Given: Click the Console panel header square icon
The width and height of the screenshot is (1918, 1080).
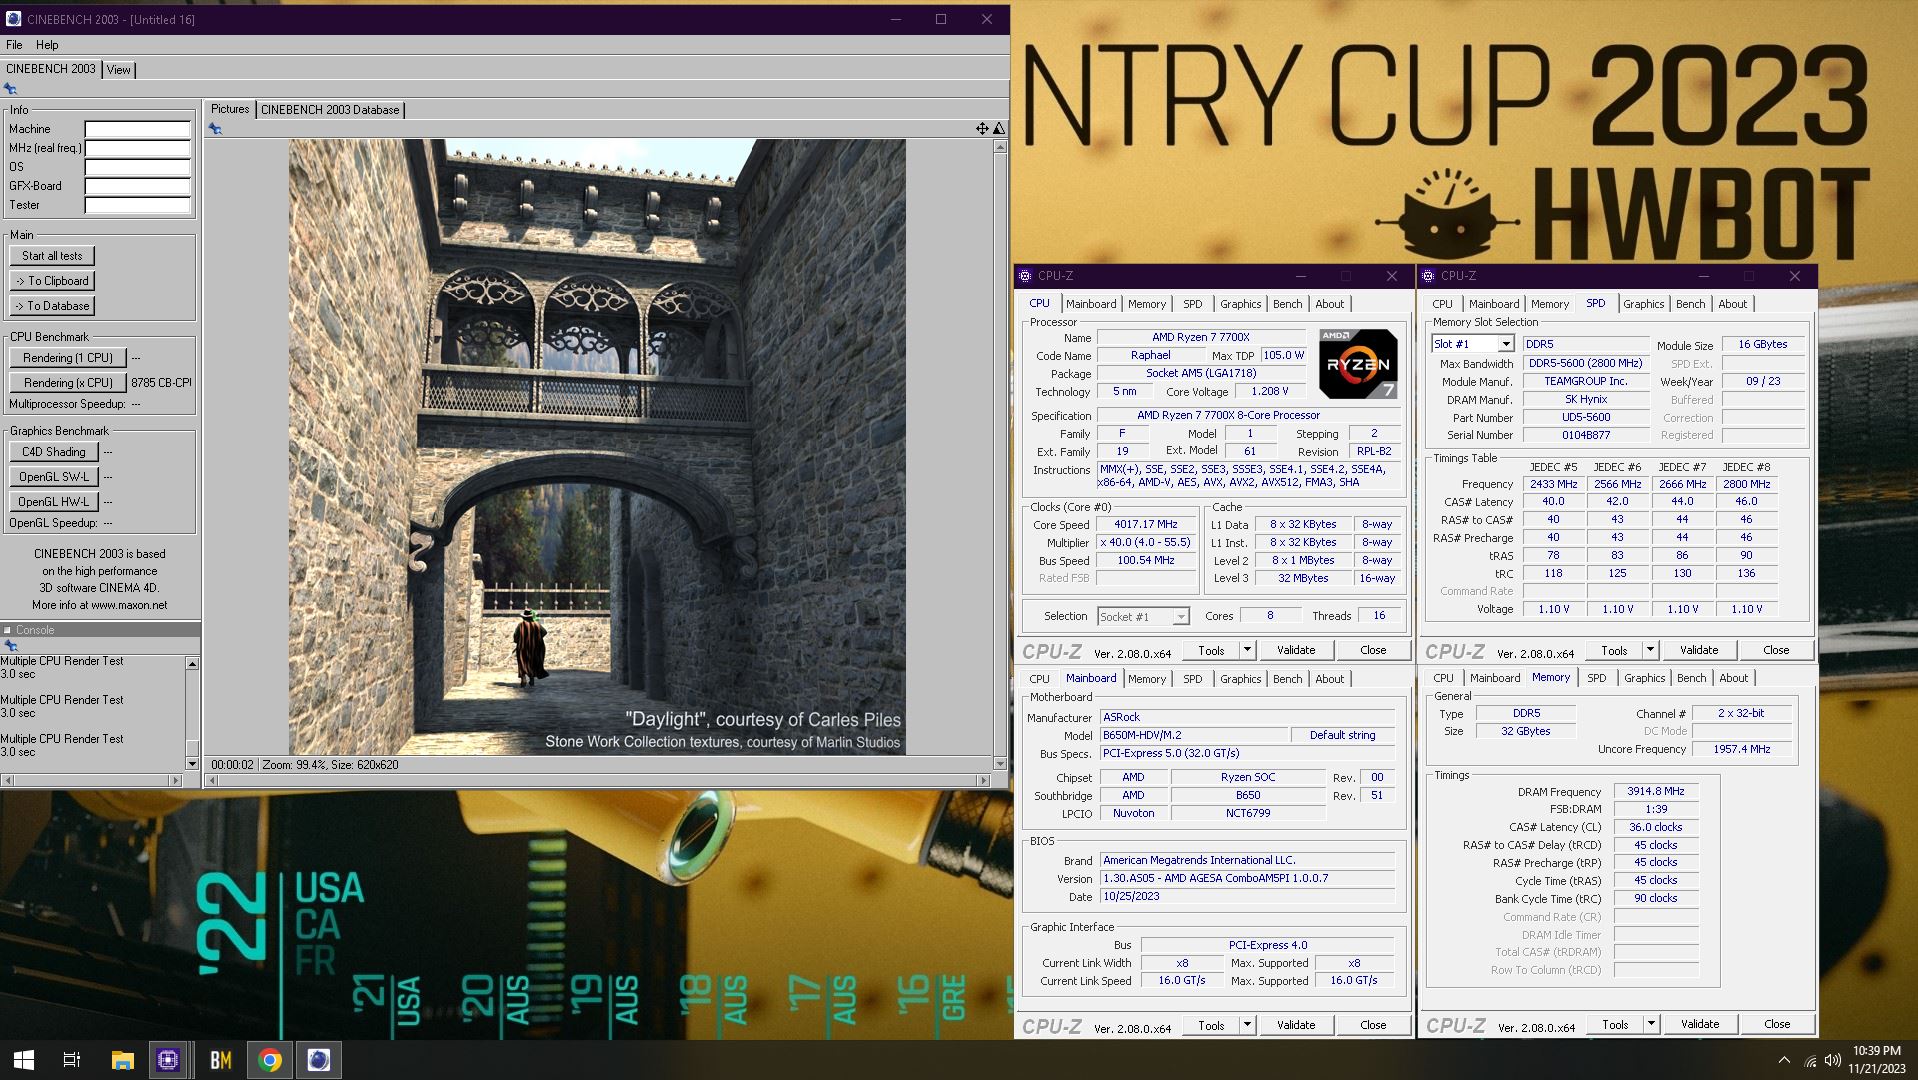Looking at the screenshot, I should 7,630.
